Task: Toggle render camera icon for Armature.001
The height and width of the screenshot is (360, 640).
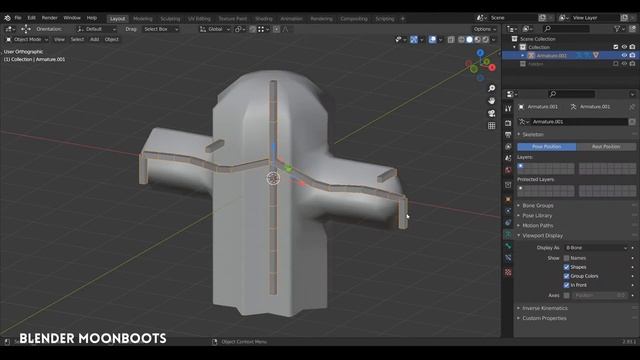Action: [x=632, y=55]
